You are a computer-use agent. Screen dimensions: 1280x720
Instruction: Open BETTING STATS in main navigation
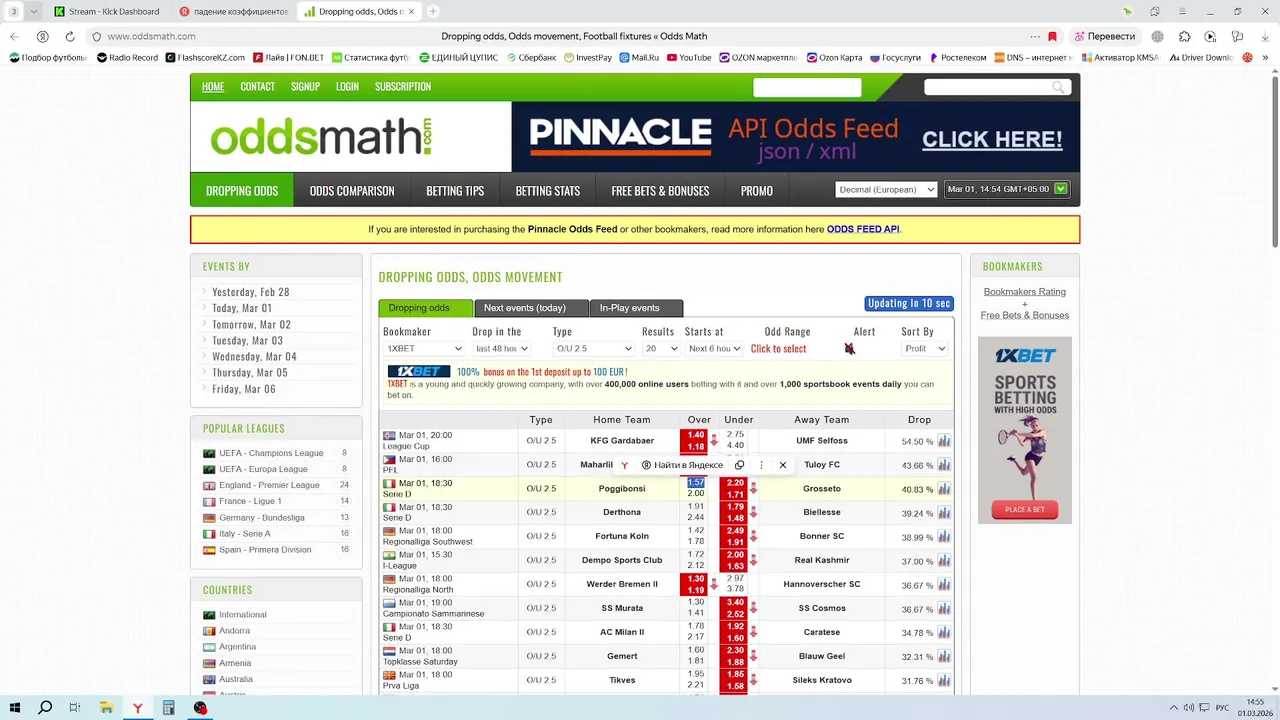547,191
